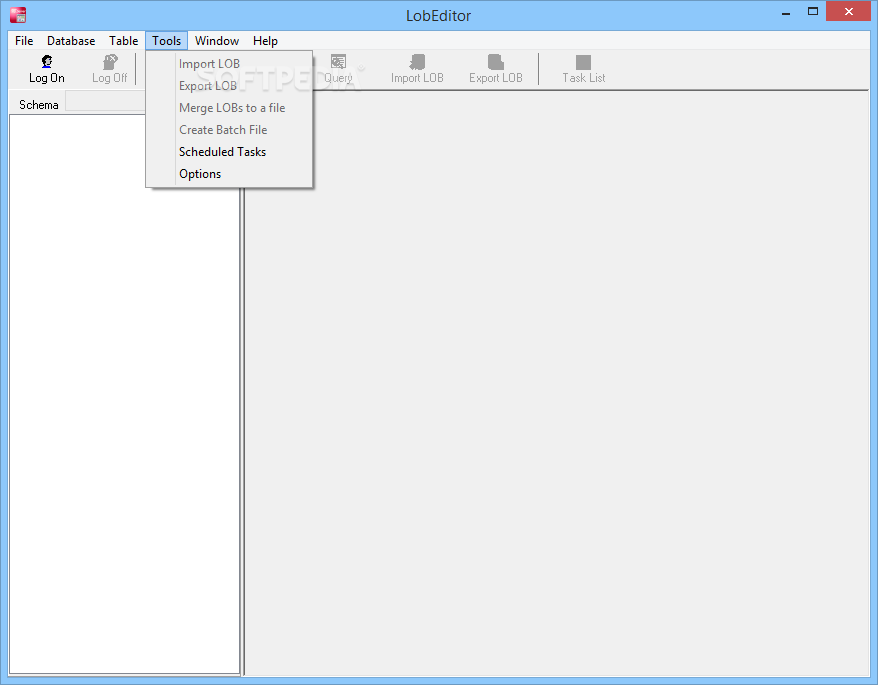Click the Export LOB toolbar icon
878x685 pixels.
point(496,69)
